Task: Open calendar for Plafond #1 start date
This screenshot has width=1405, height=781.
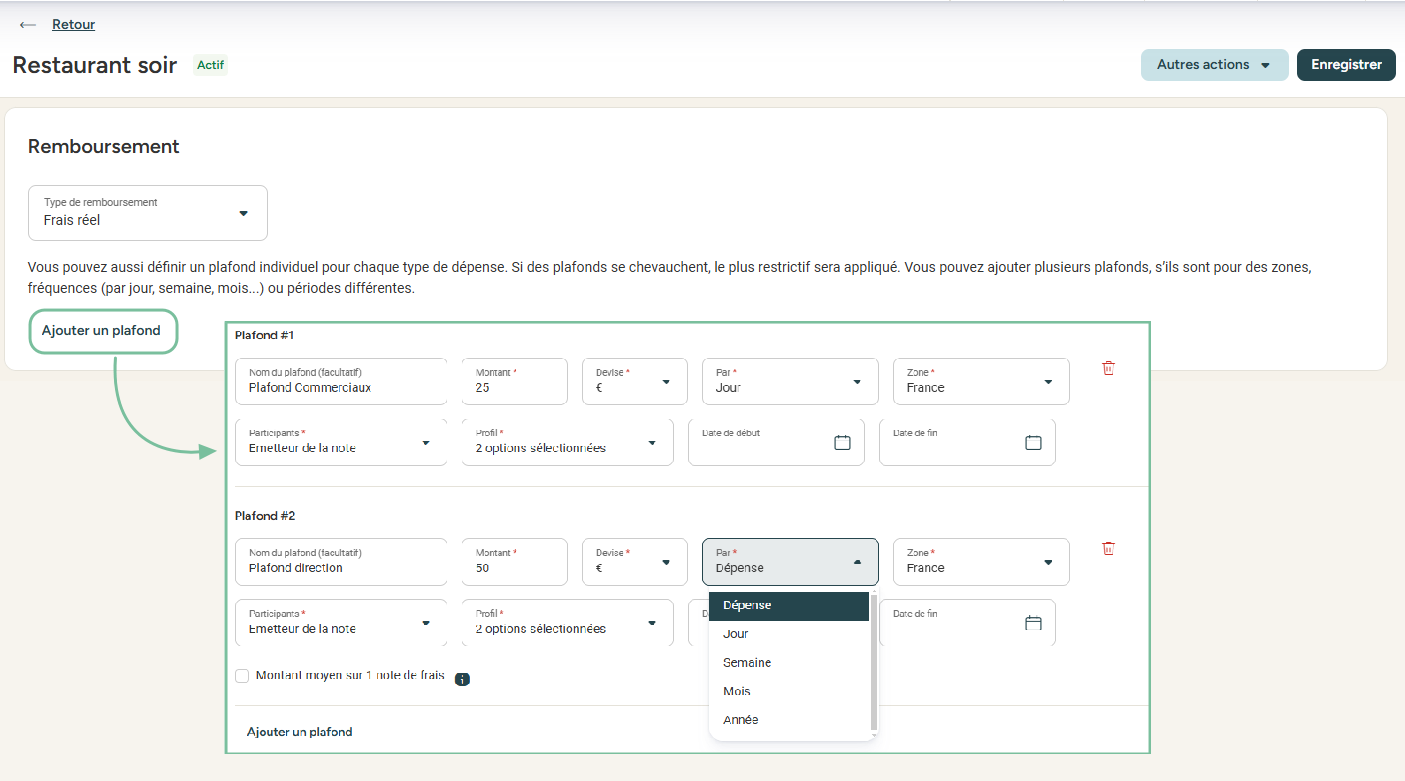Action: pyautogui.click(x=842, y=442)
